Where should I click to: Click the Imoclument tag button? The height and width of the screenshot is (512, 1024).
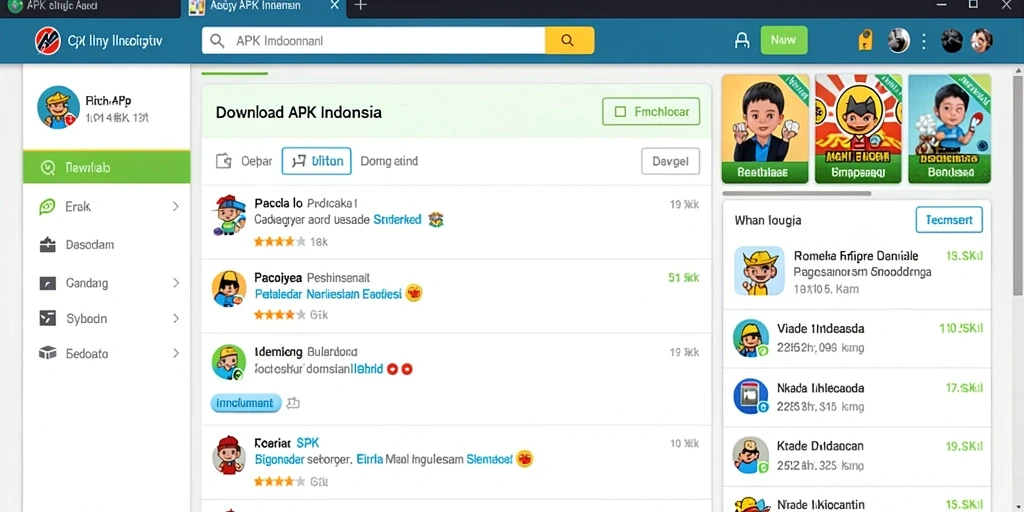pos(246,403)
